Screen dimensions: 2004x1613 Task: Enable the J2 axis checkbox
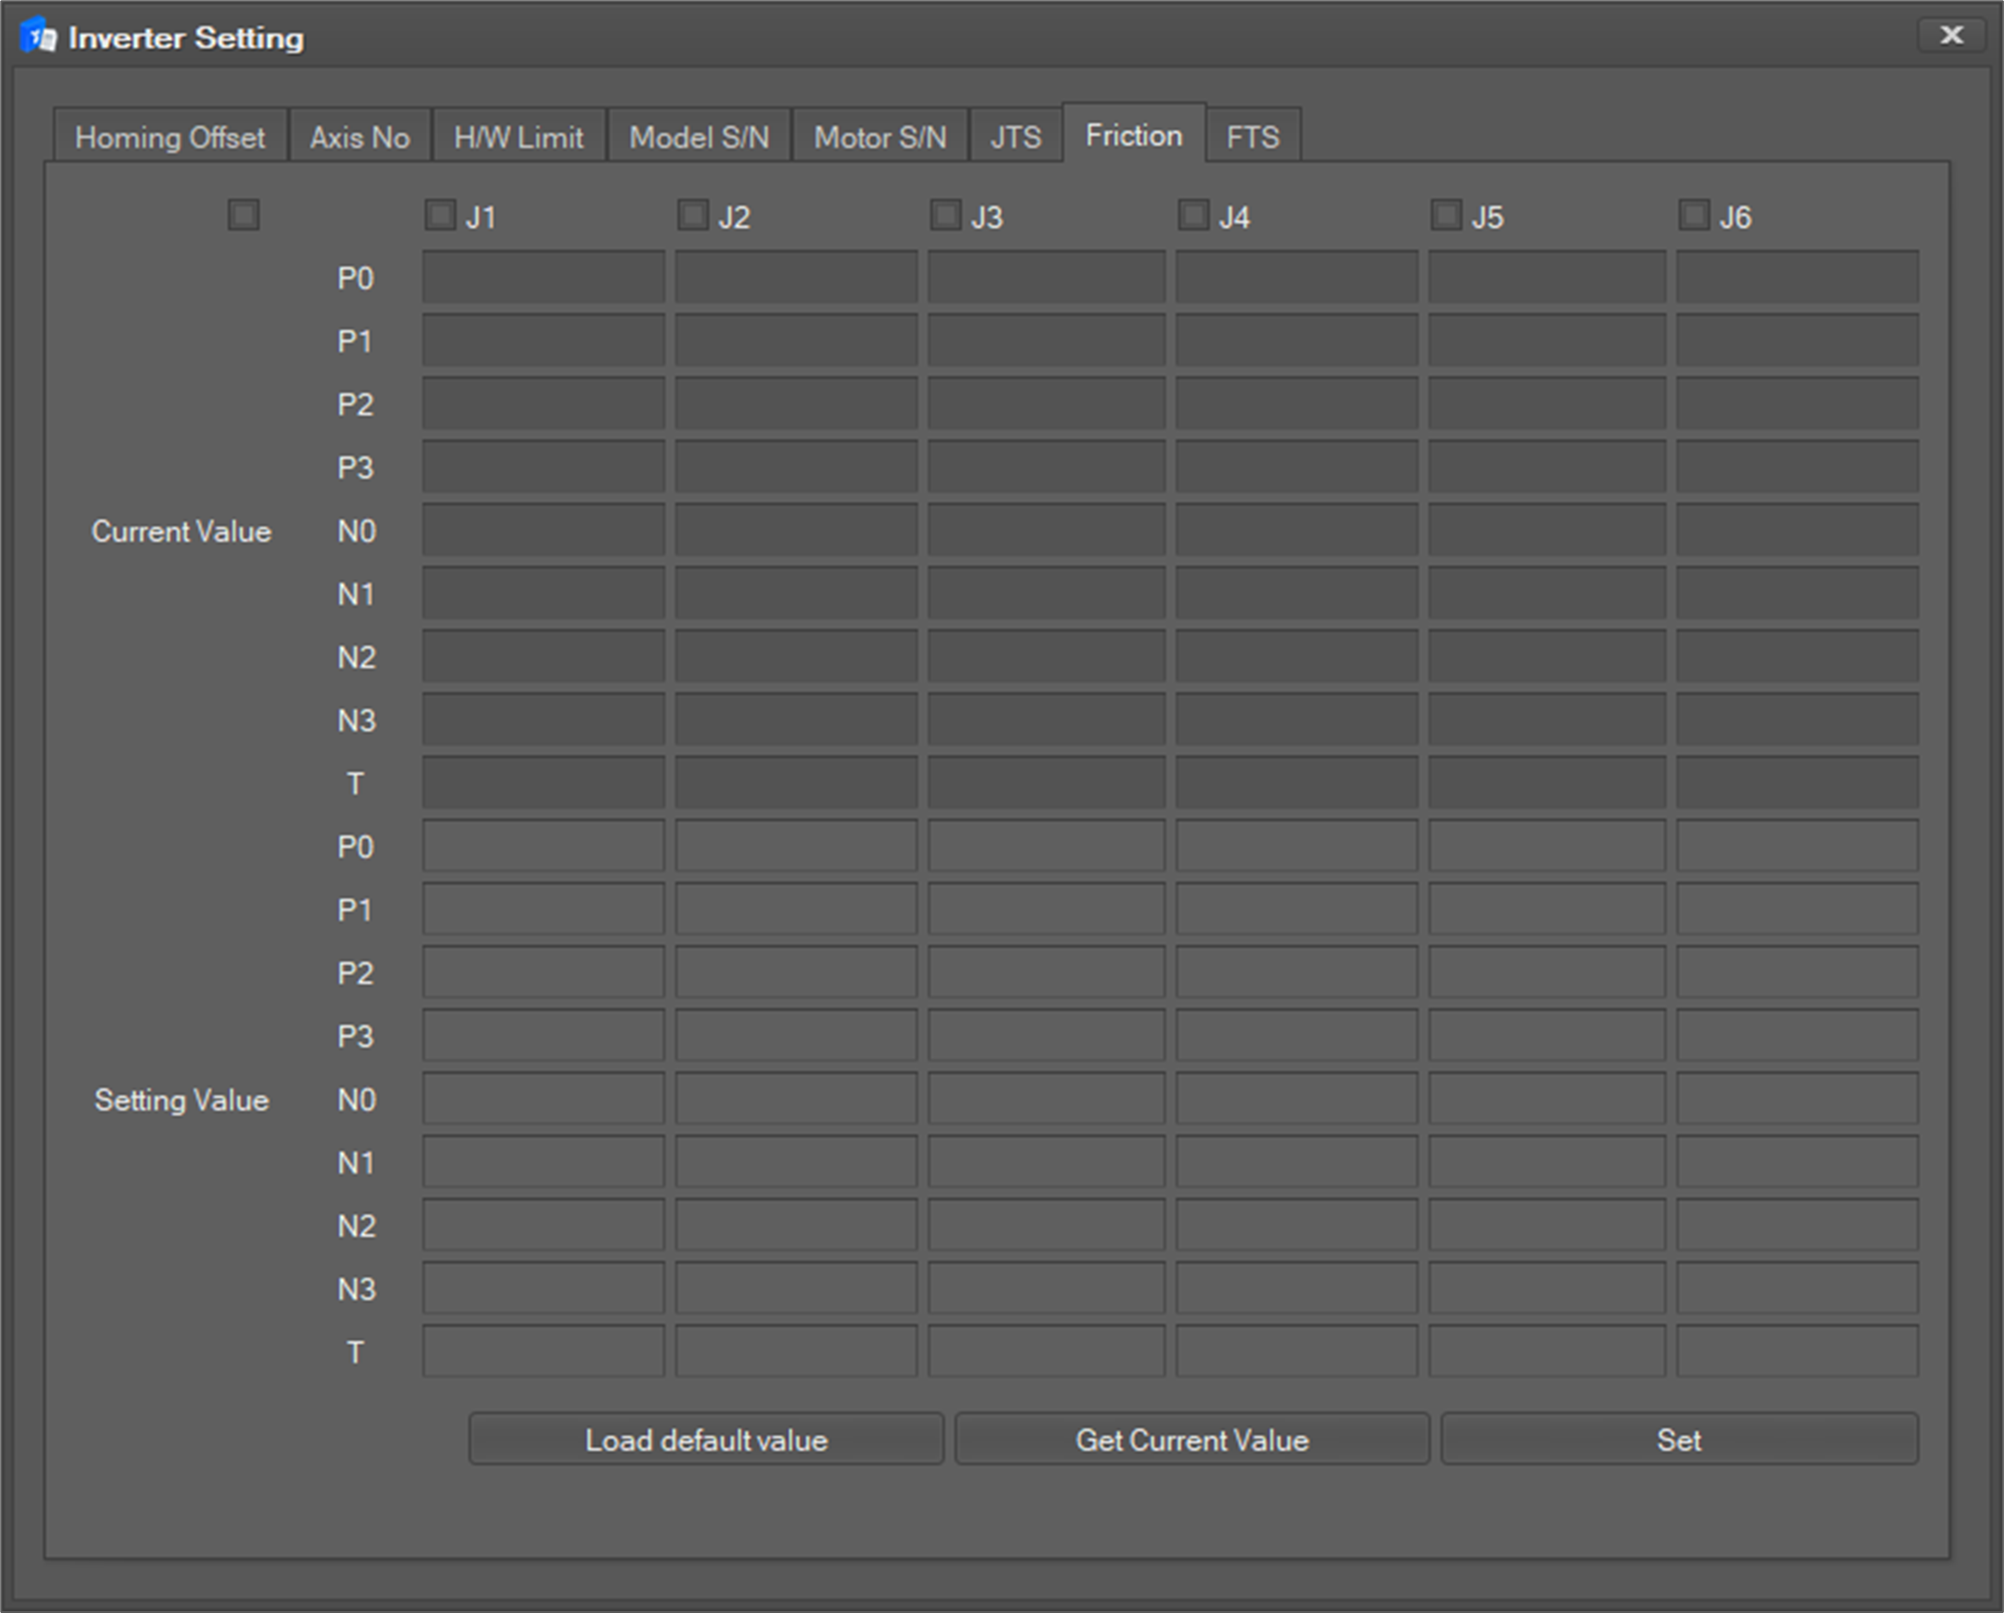pos(692,215)
